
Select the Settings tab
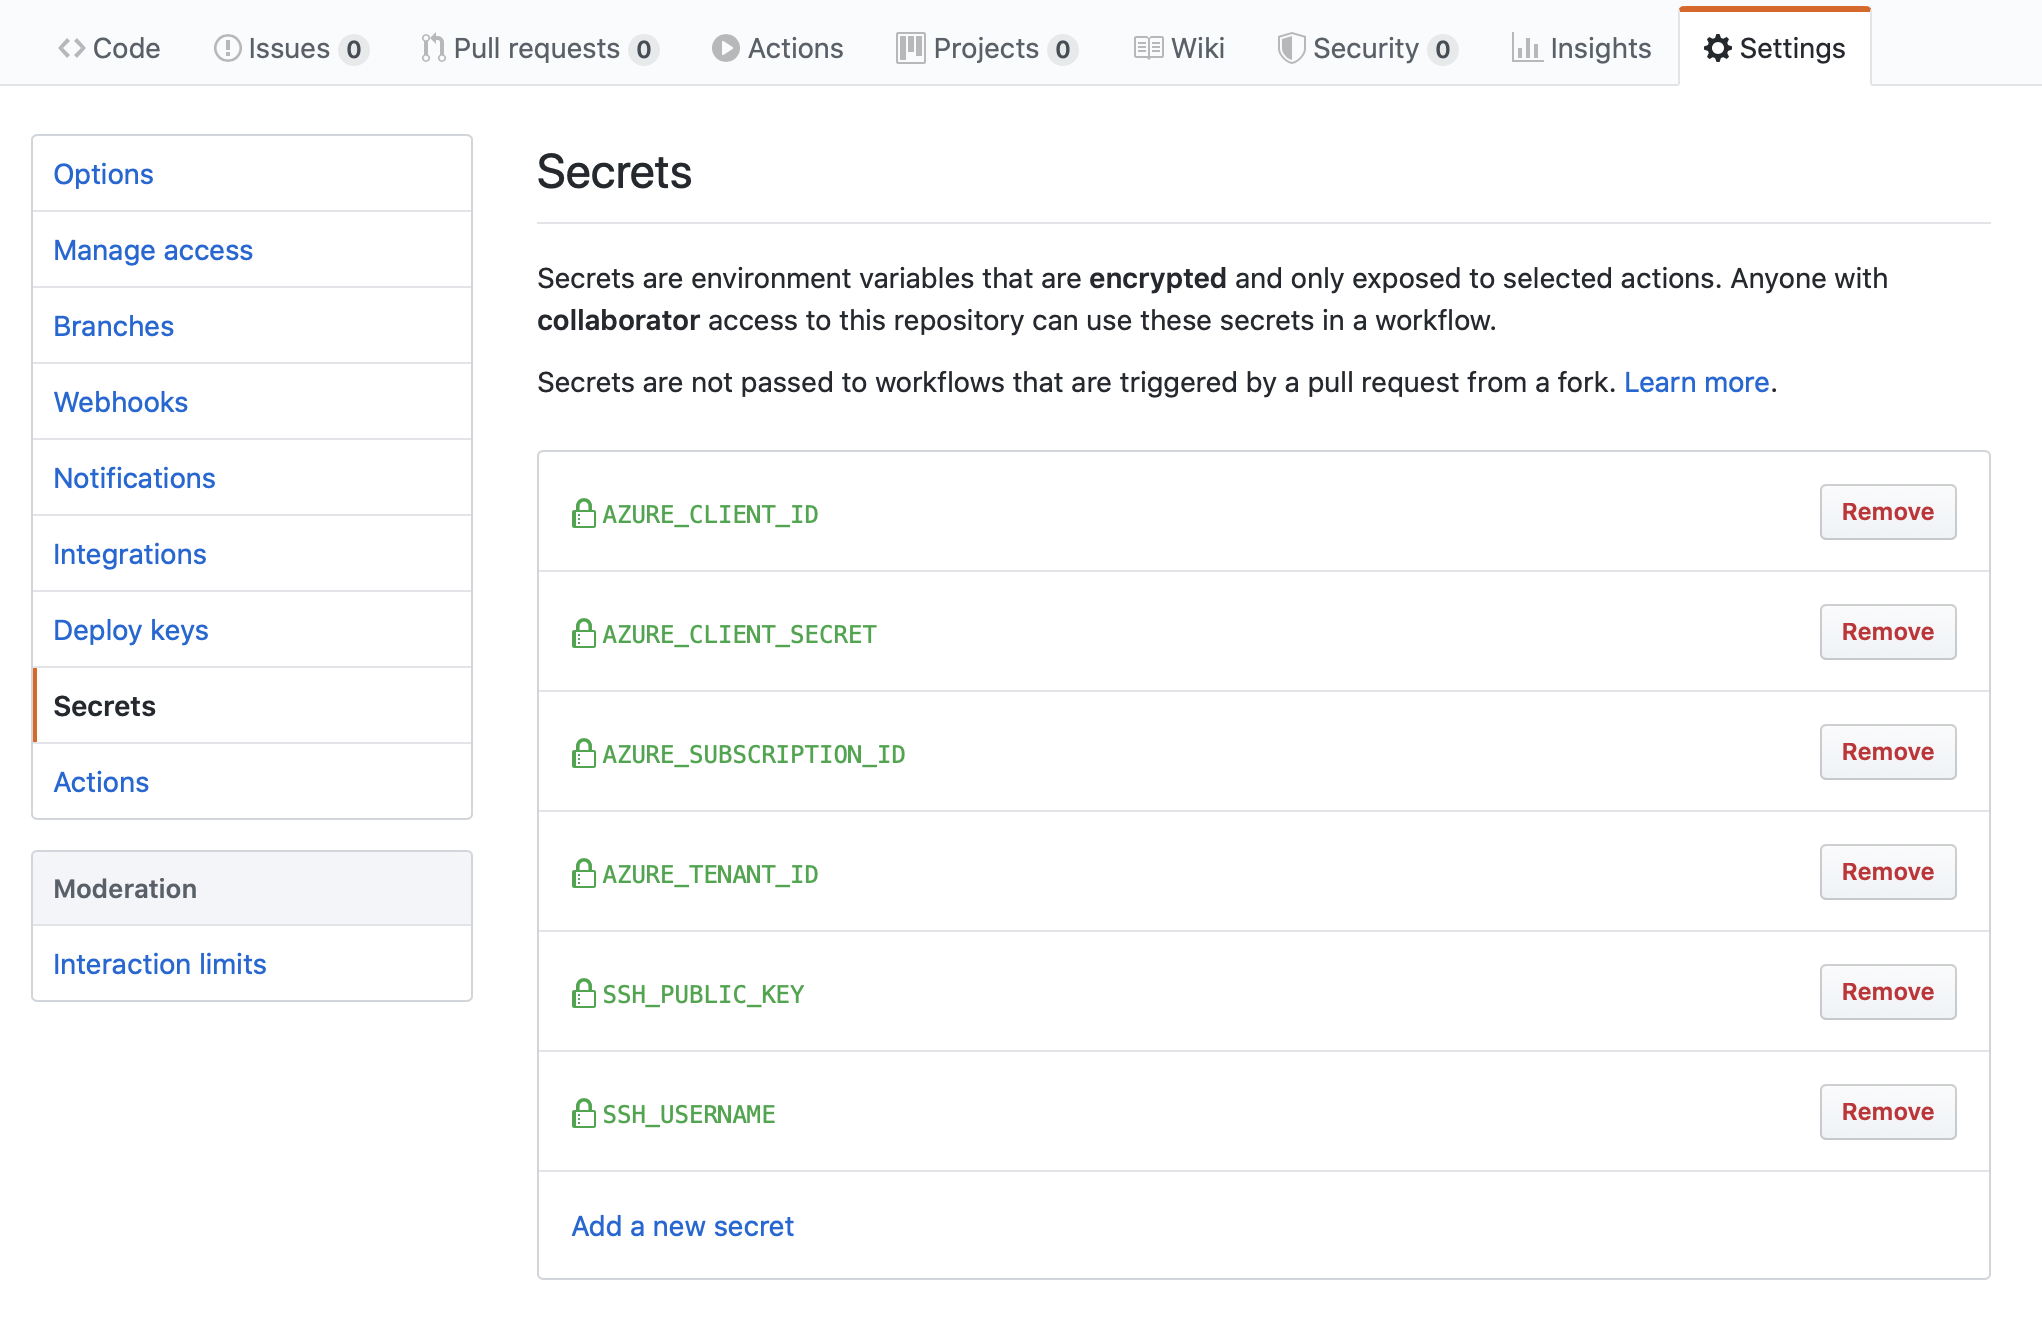click(1775, 48)
